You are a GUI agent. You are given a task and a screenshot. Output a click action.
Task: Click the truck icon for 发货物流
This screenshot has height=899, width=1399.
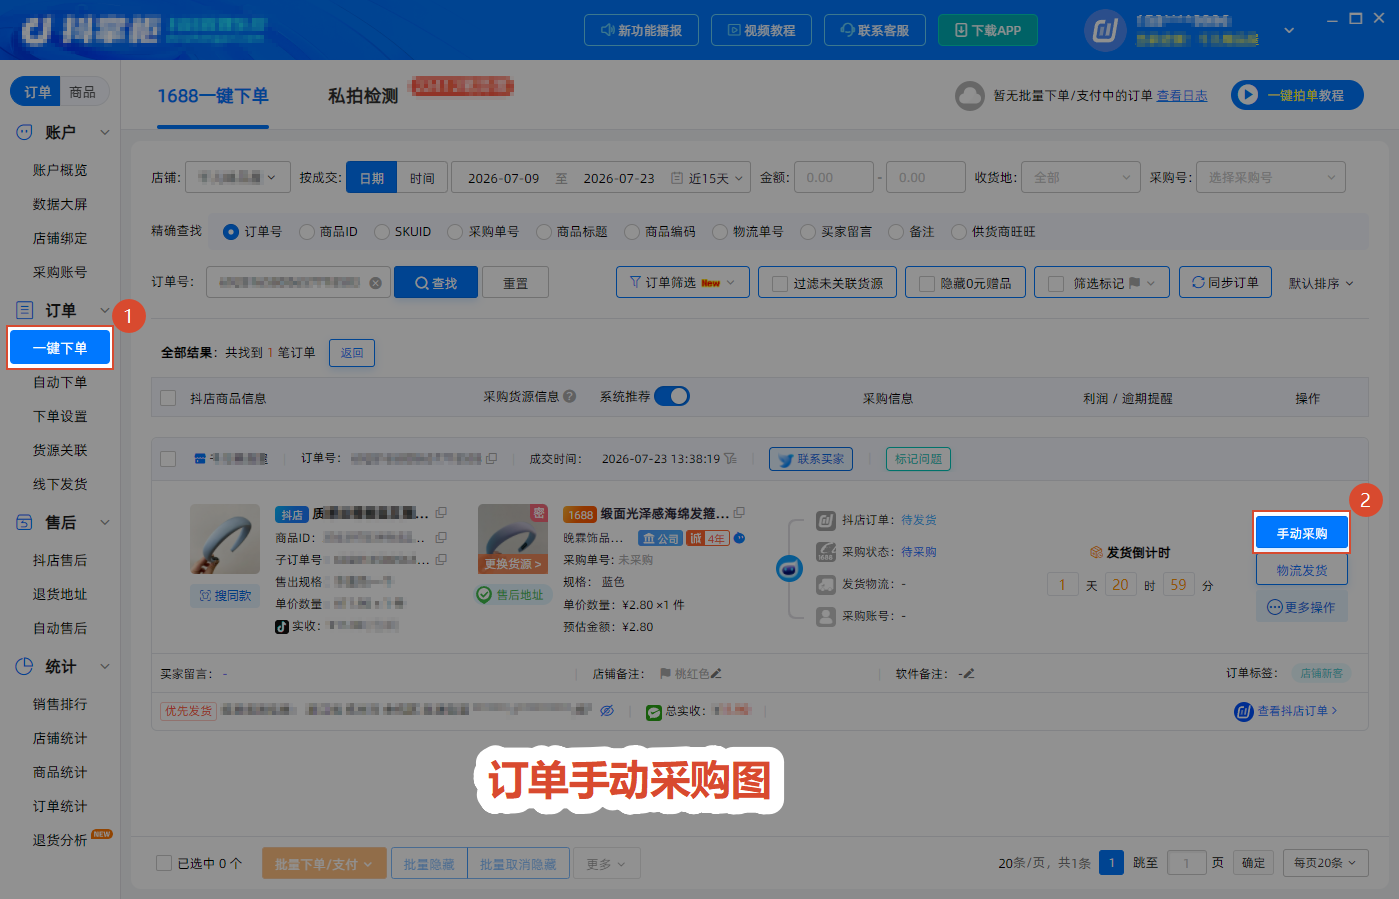pyautogui.click(x=826, y=584)
